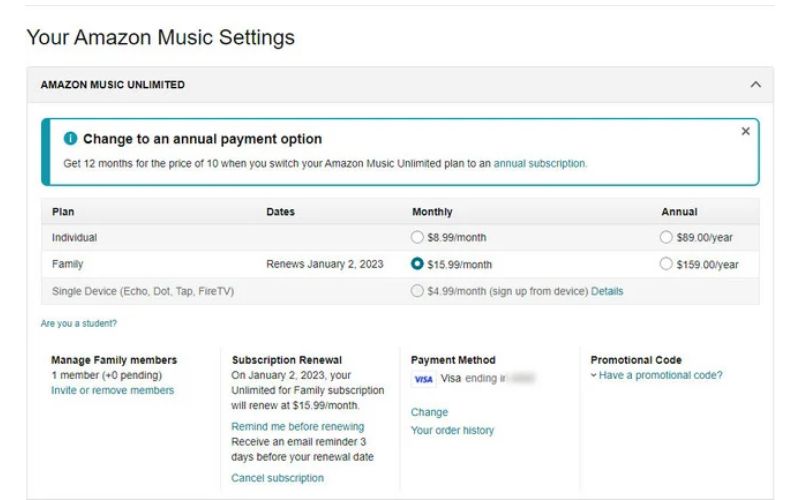
Task: View Your order history
Action: coord(452,430)
